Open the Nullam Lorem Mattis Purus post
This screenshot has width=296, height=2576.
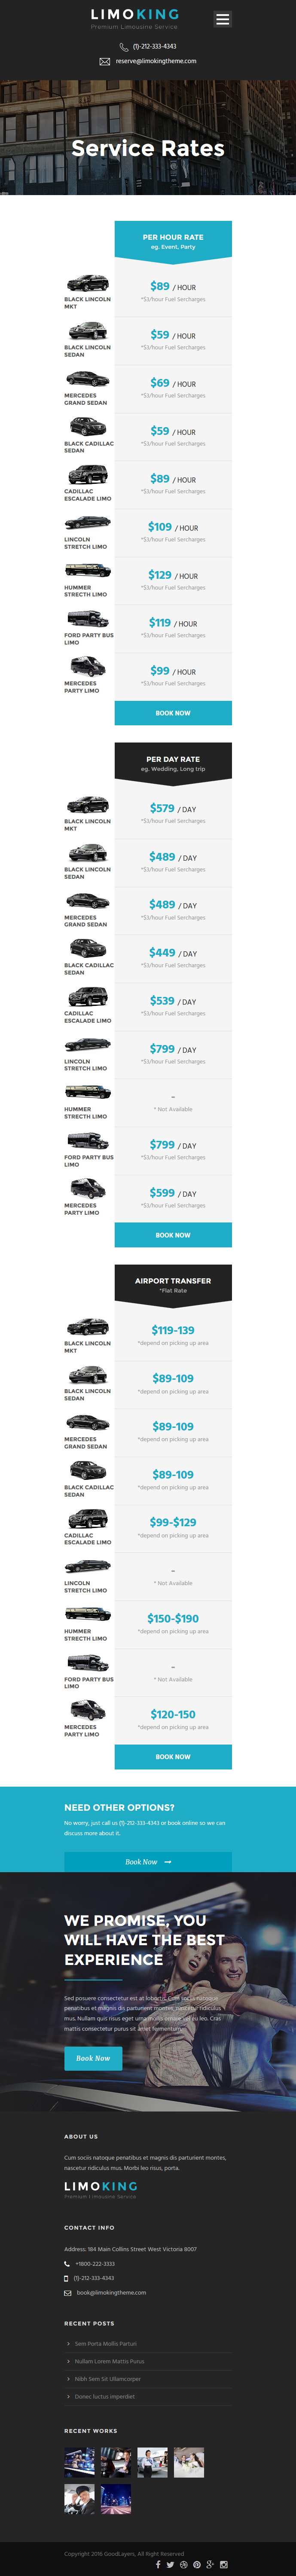point(109,2361)
